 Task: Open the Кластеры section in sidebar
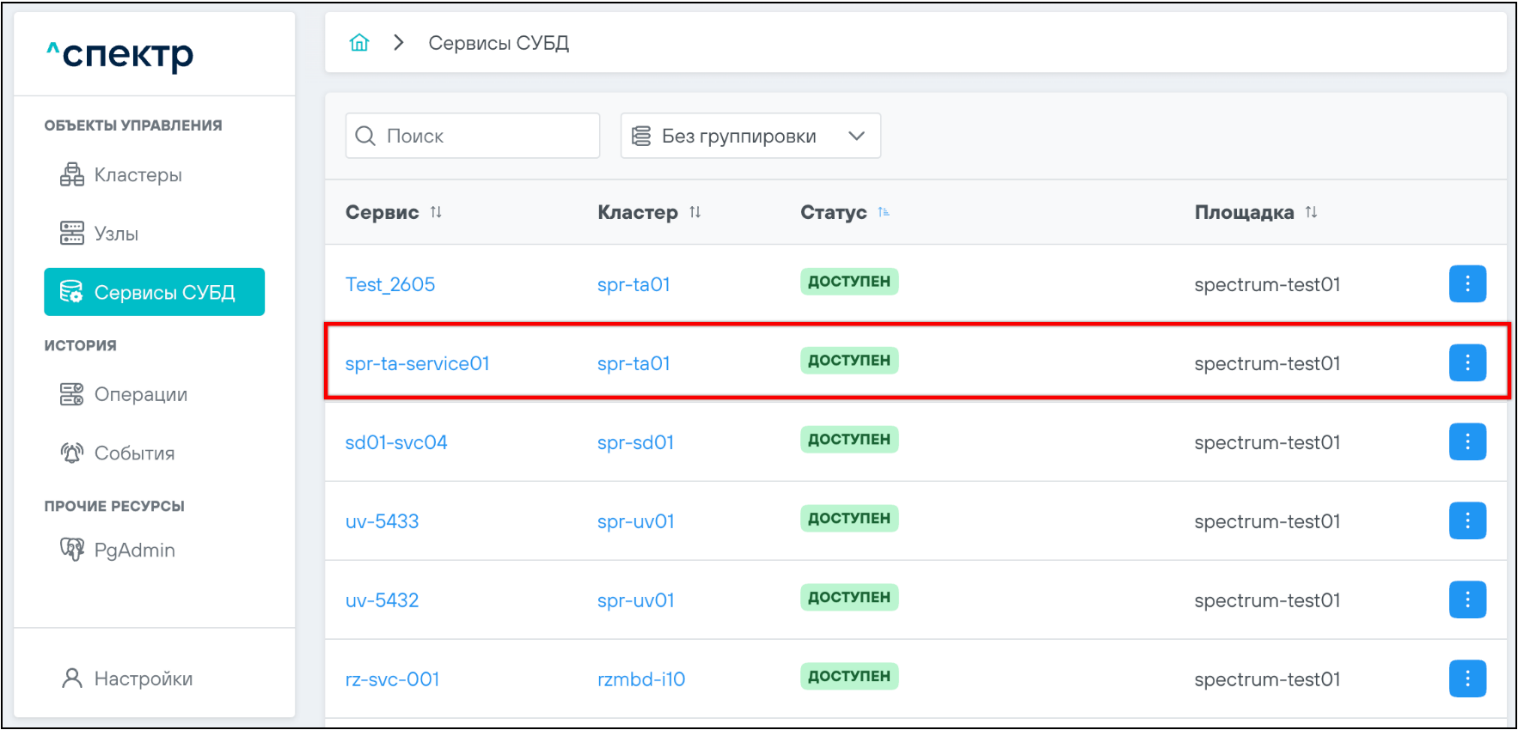click(137, 175)
